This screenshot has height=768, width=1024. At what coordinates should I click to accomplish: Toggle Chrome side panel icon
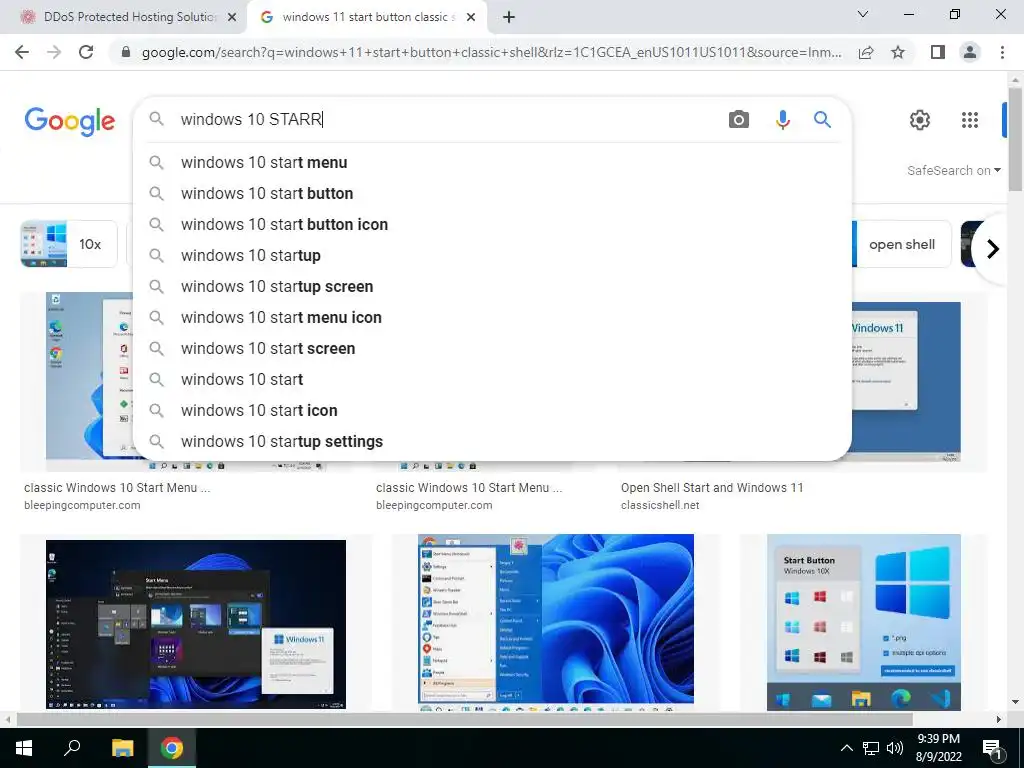pyautogui.click(x=938, y=52)
